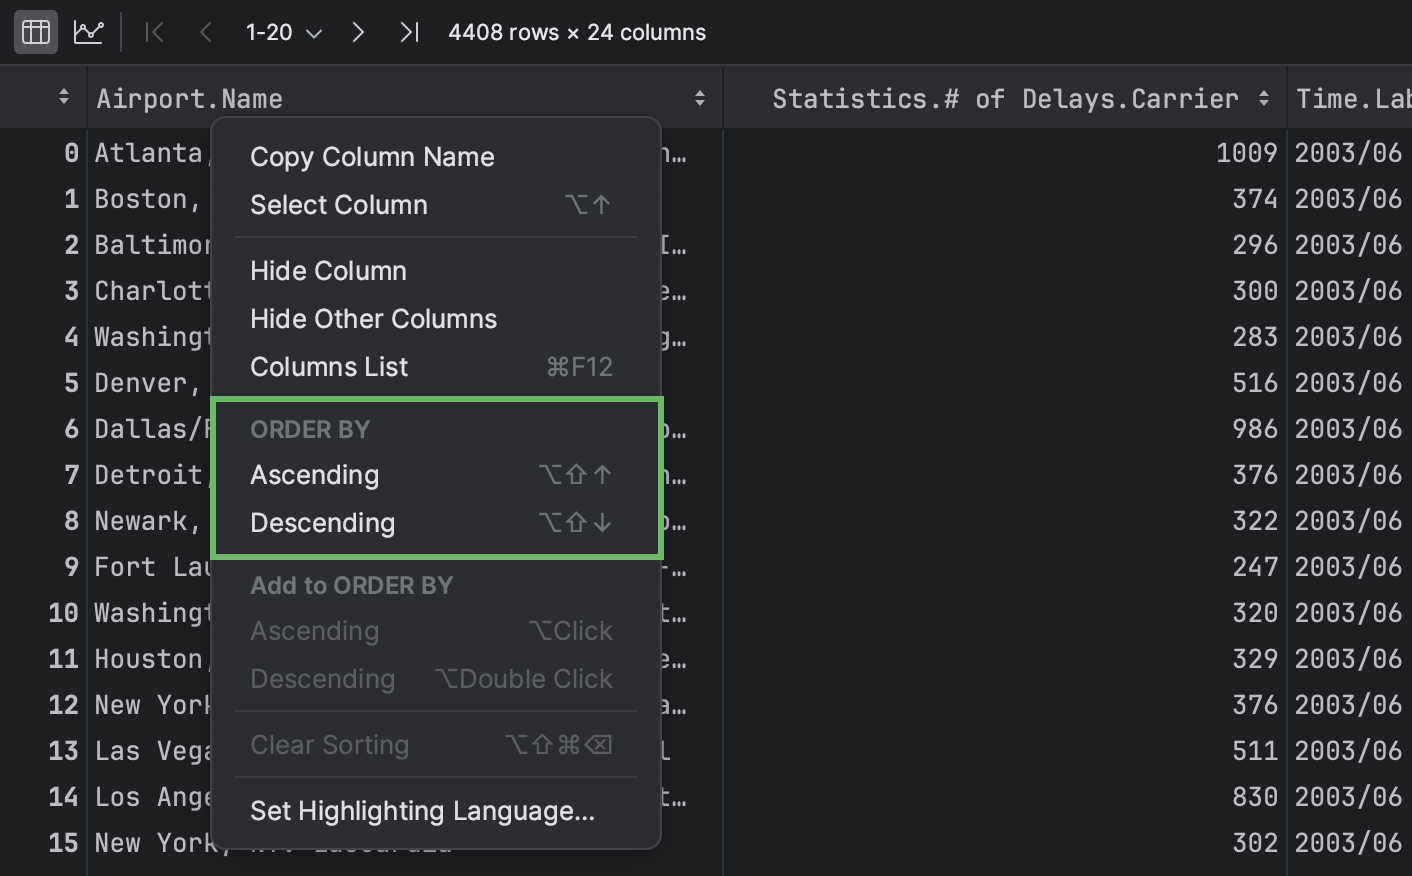Sort Ascending under ORDER BY
Image resolution: width=1412 pixels, height=876 pixels.
coord(314,474)
